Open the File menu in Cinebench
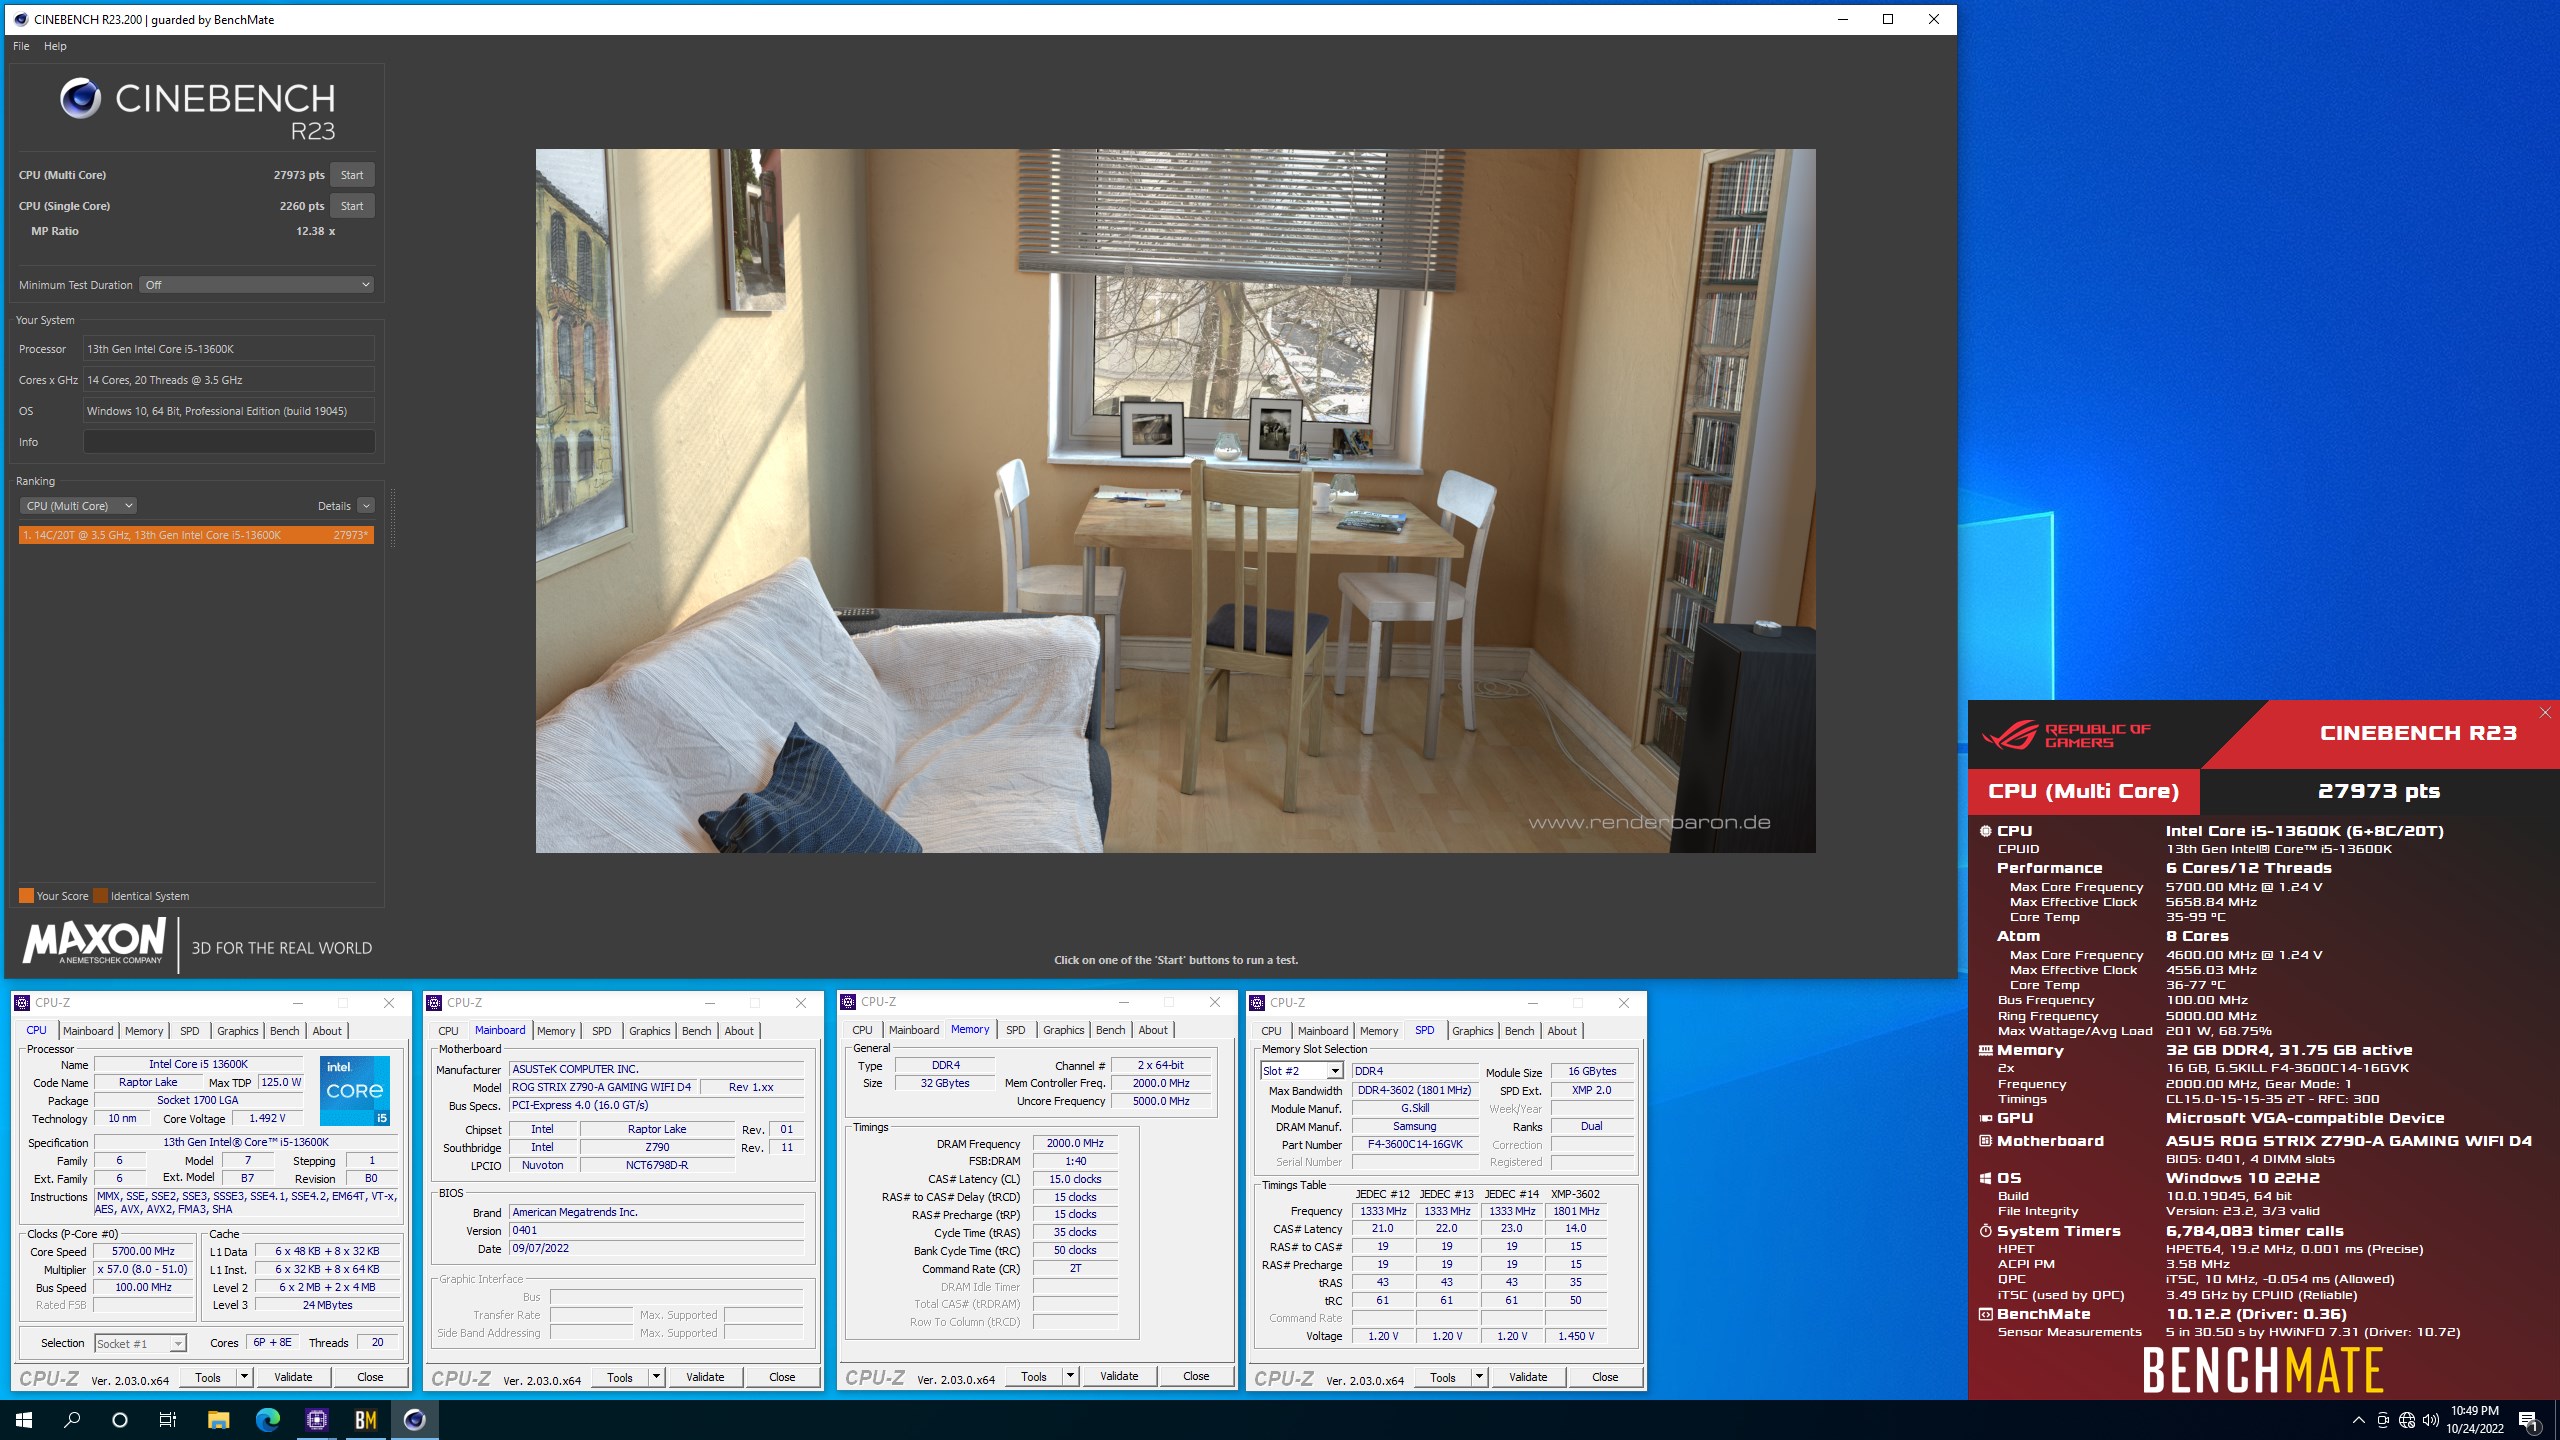Screen dimensions: 2560x1440 (21, 46)
